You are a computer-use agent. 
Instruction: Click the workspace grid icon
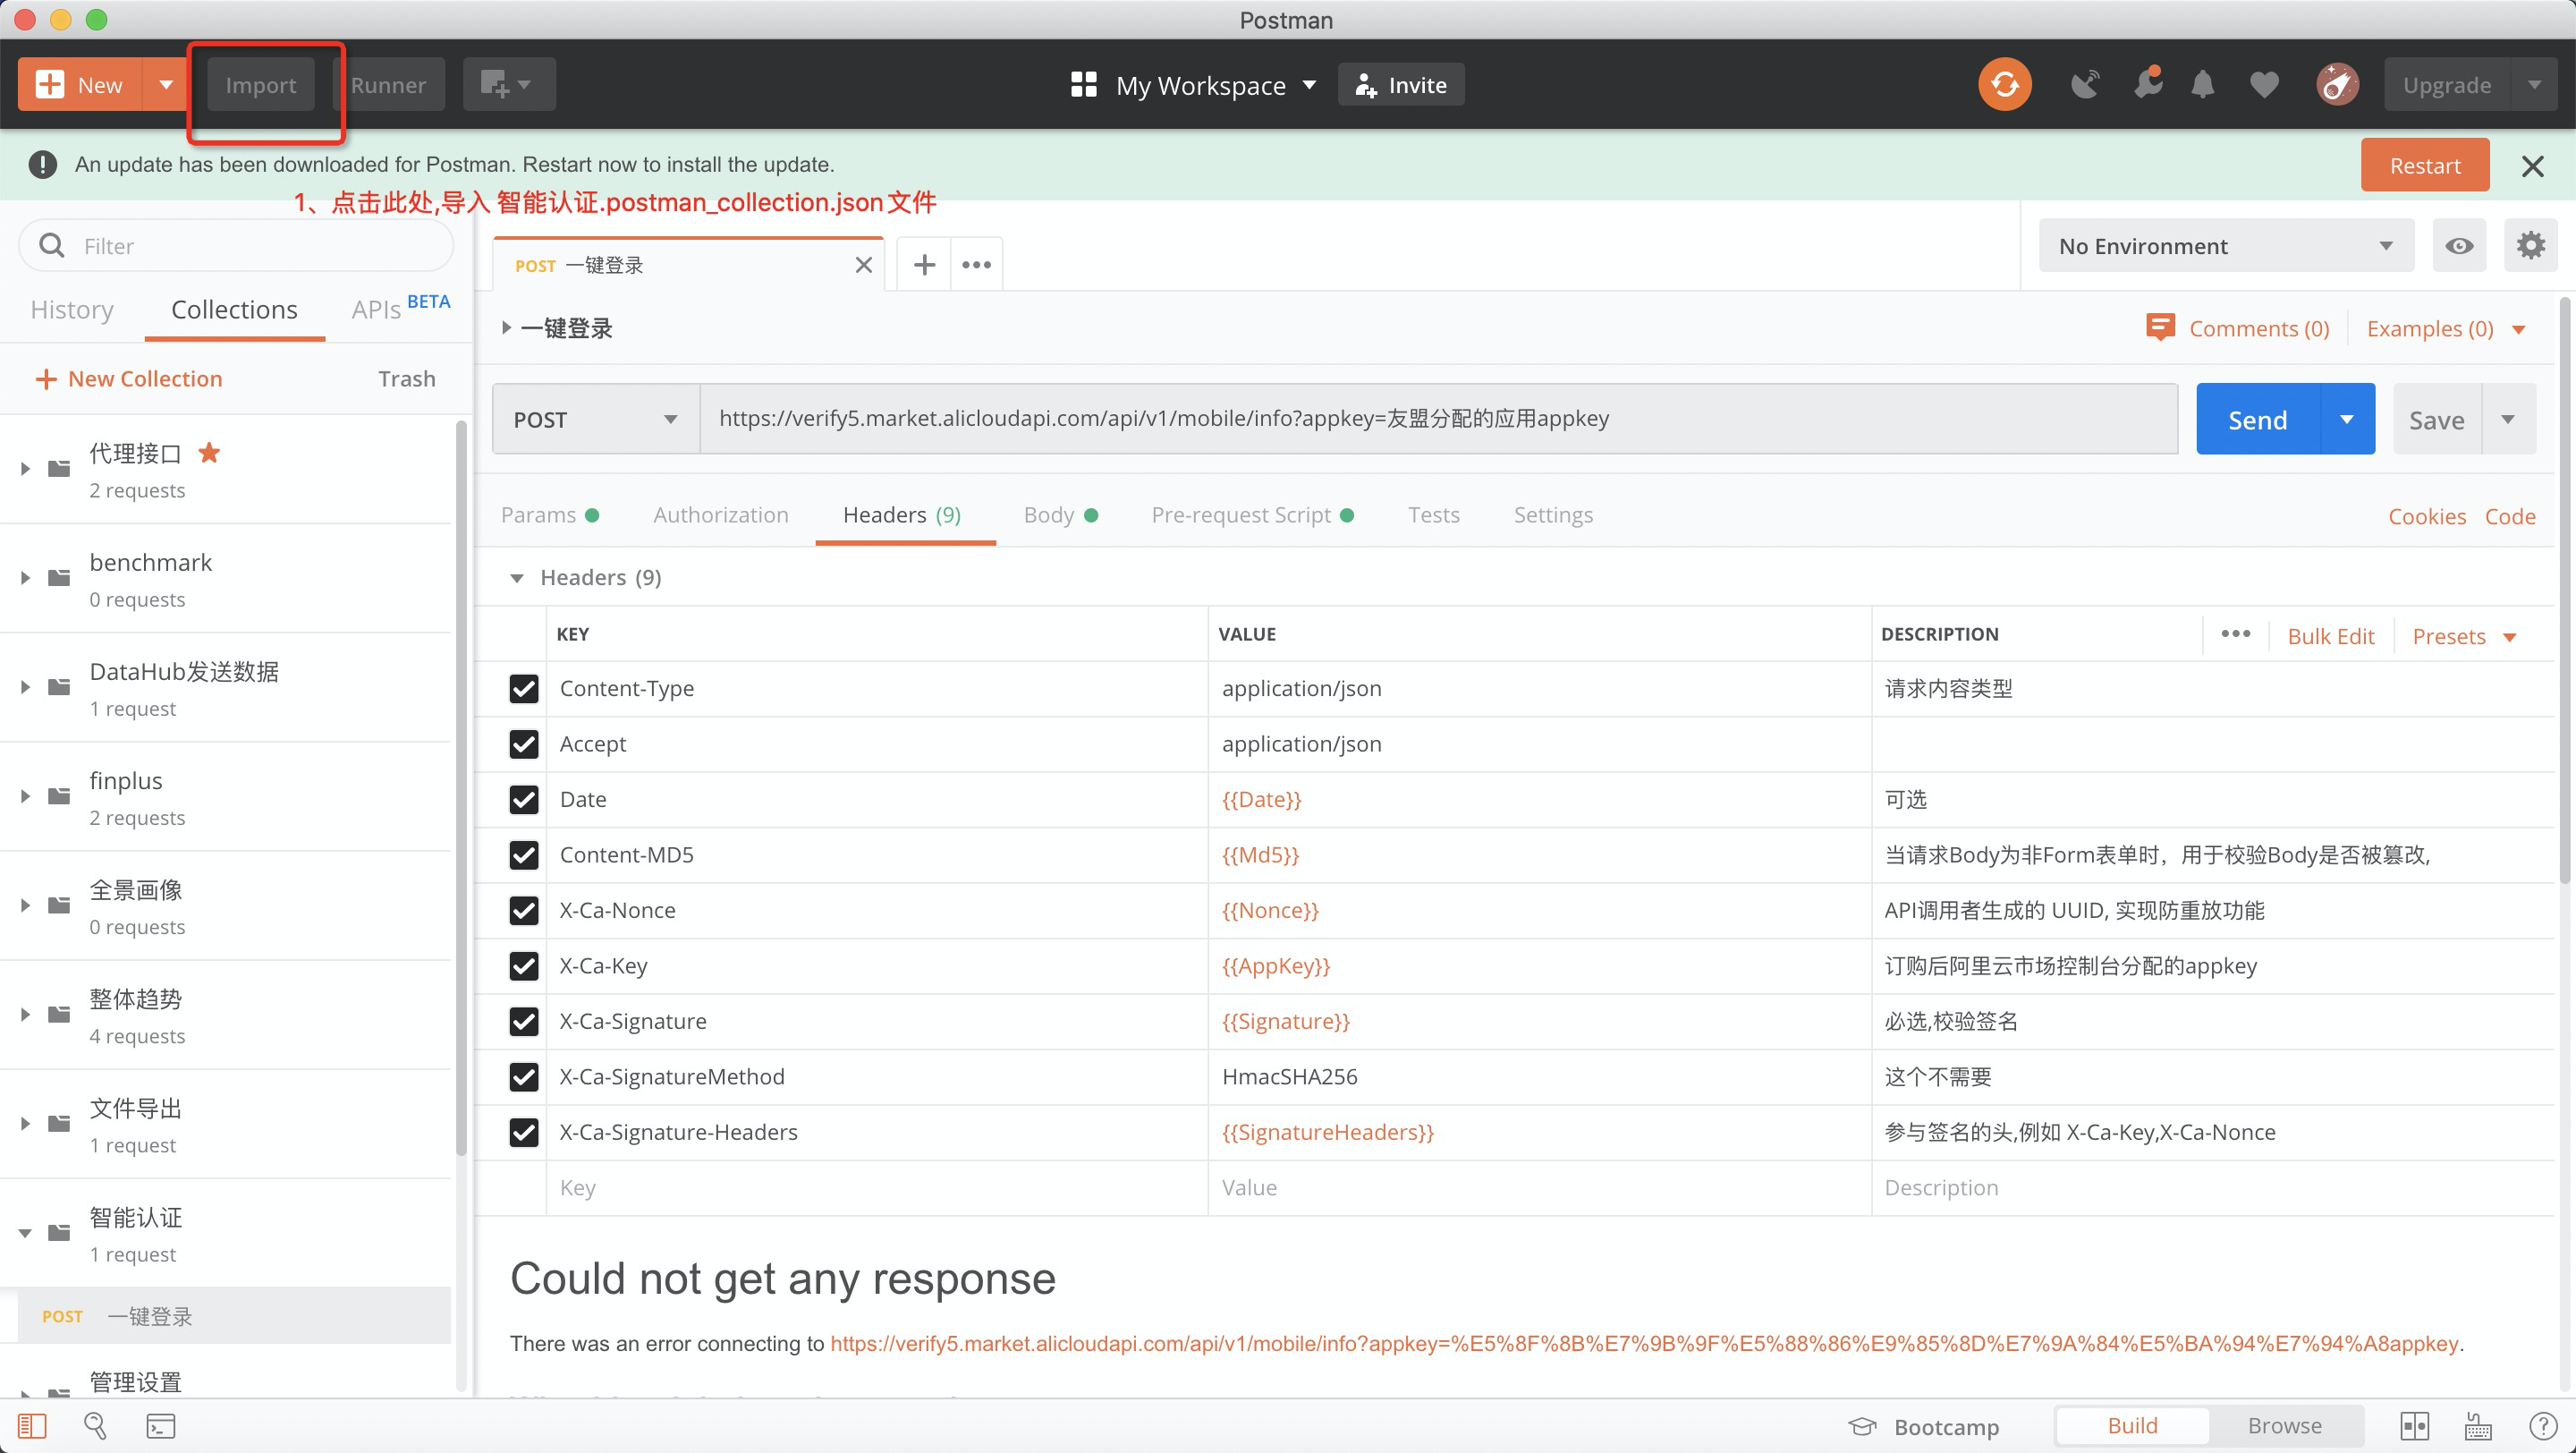point(1084,84)
